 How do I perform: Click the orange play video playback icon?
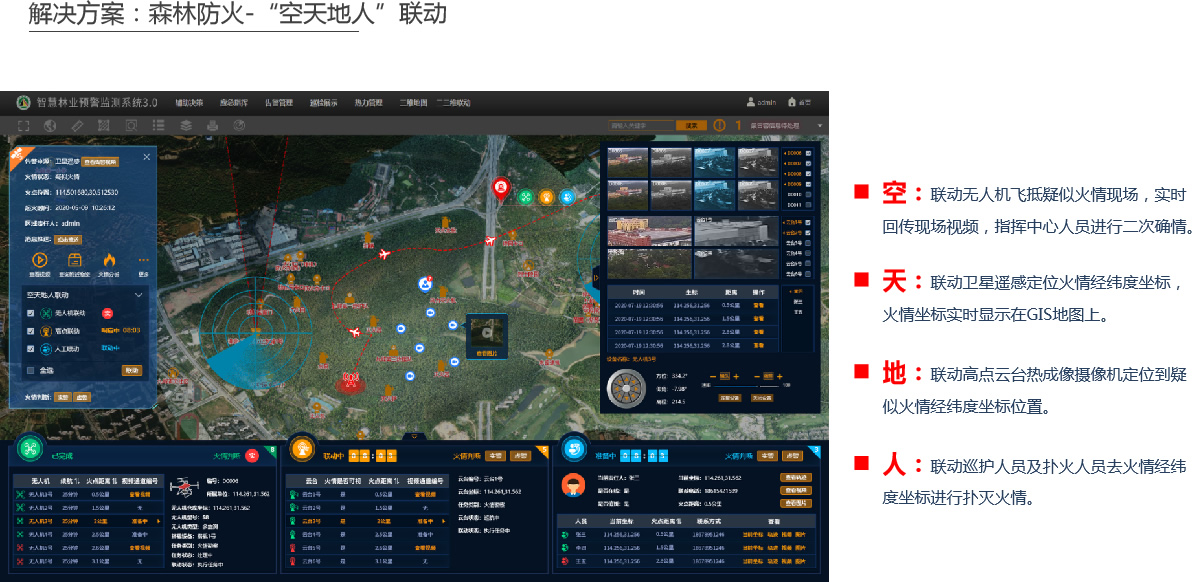point(40,260)
